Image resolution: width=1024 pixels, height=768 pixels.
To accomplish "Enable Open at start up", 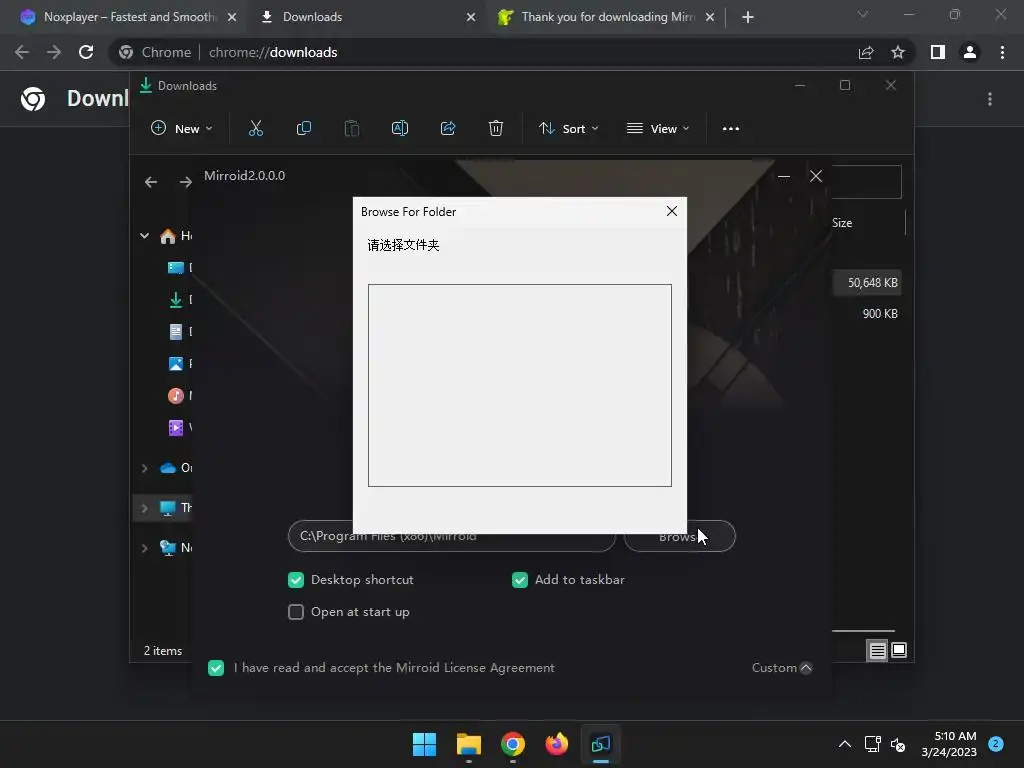I will click(x=296, y=612).
